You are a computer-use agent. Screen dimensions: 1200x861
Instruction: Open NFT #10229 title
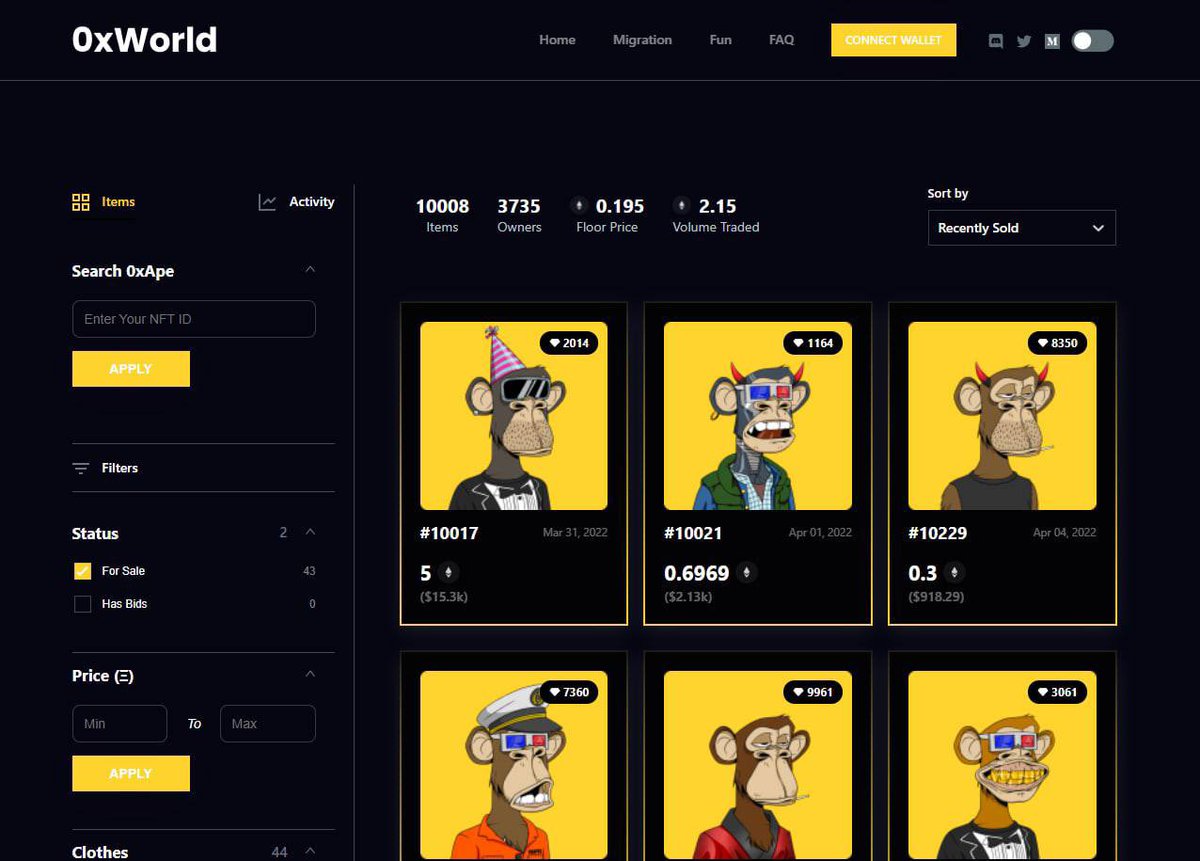click(937, 533)
